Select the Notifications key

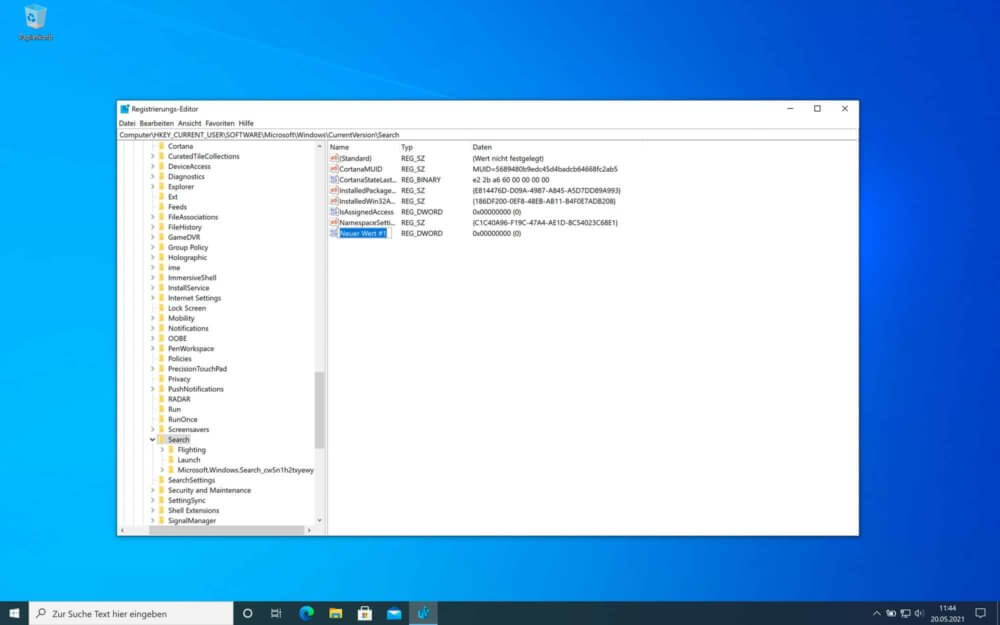click(x=188, y=328)
